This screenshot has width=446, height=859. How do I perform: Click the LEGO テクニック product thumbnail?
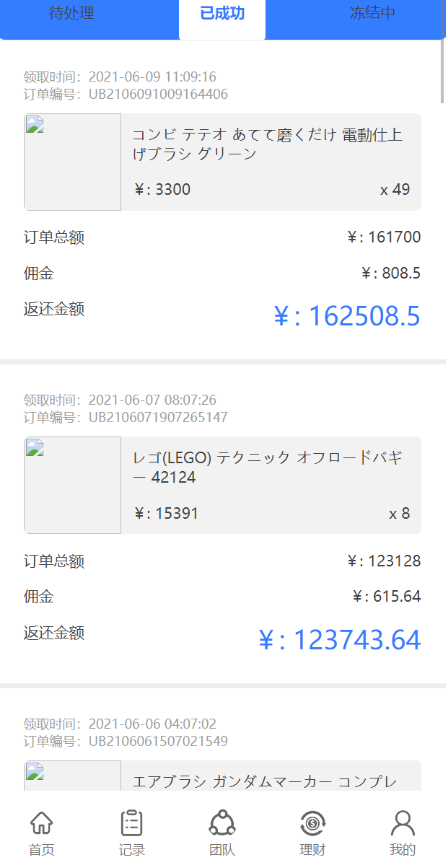point(72,485)
